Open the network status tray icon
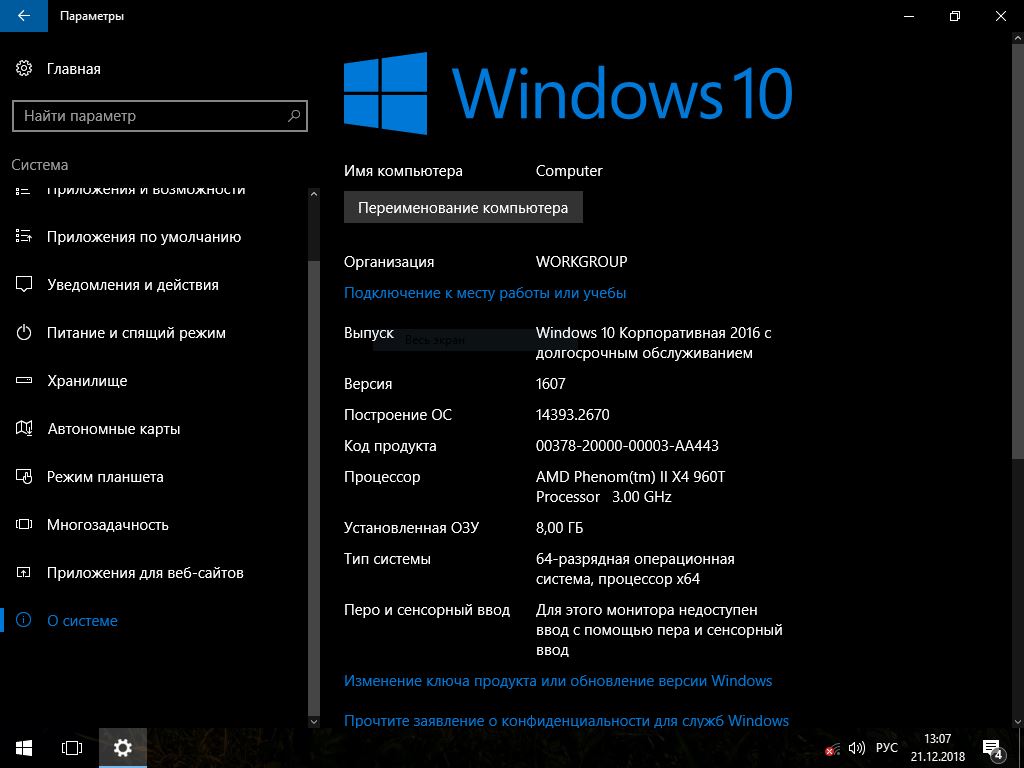 (x=832, y=748)
